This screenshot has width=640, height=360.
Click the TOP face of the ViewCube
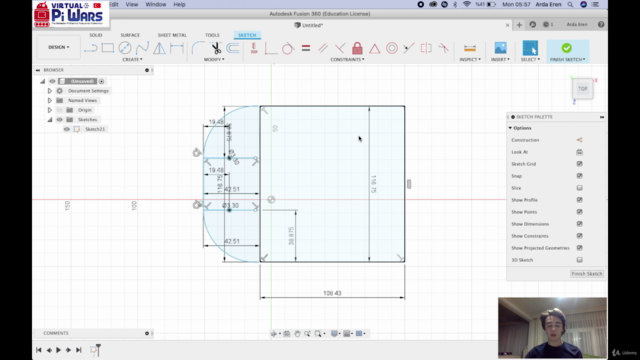click(582, 89)
